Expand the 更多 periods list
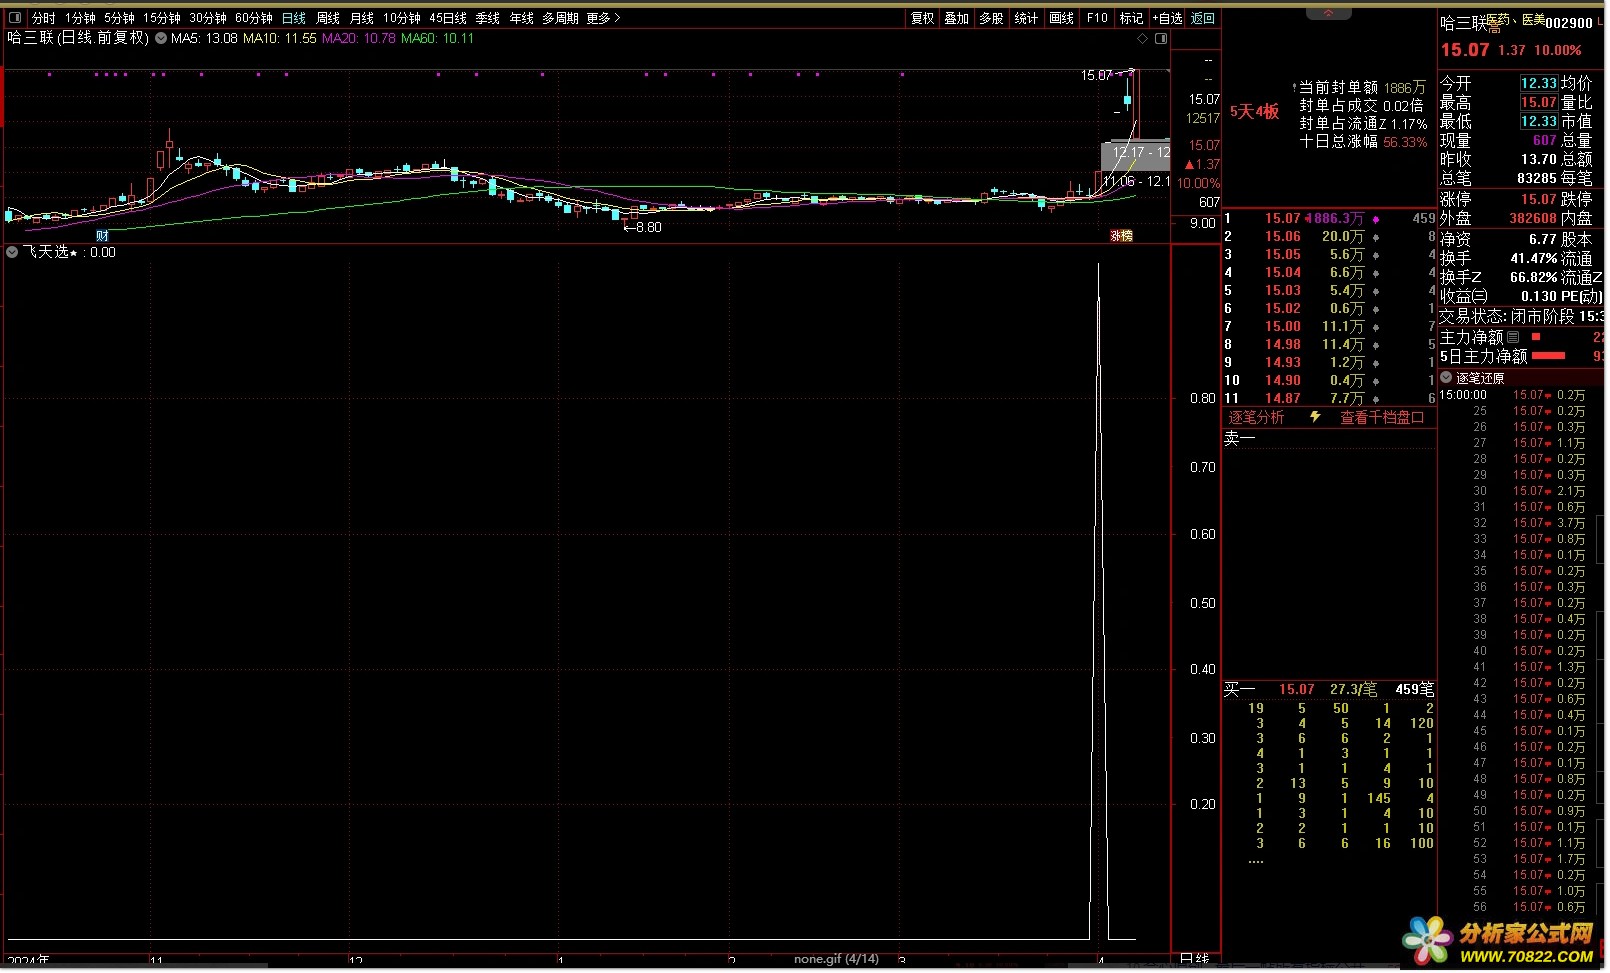This screenshot has width=1610, height=973. pyautogui.click(x=603, y=18)
